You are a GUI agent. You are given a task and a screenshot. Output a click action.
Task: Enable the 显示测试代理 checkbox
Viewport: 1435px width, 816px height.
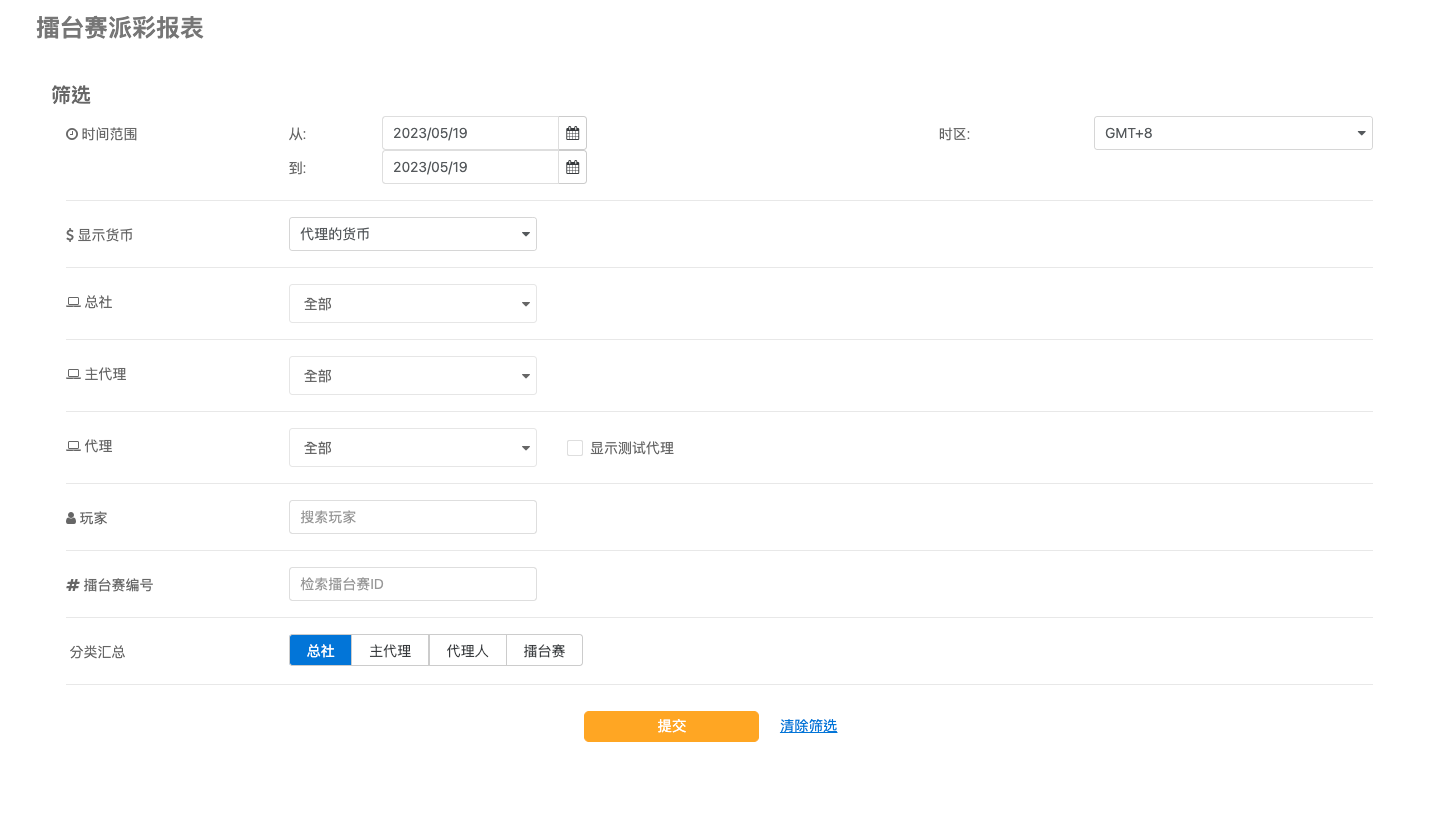[x=575, y=448]
